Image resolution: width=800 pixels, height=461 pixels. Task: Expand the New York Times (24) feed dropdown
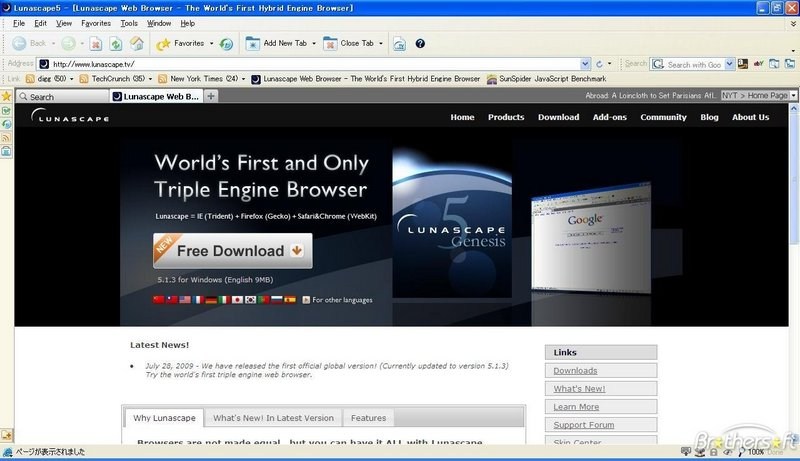(x=243, y=79)
